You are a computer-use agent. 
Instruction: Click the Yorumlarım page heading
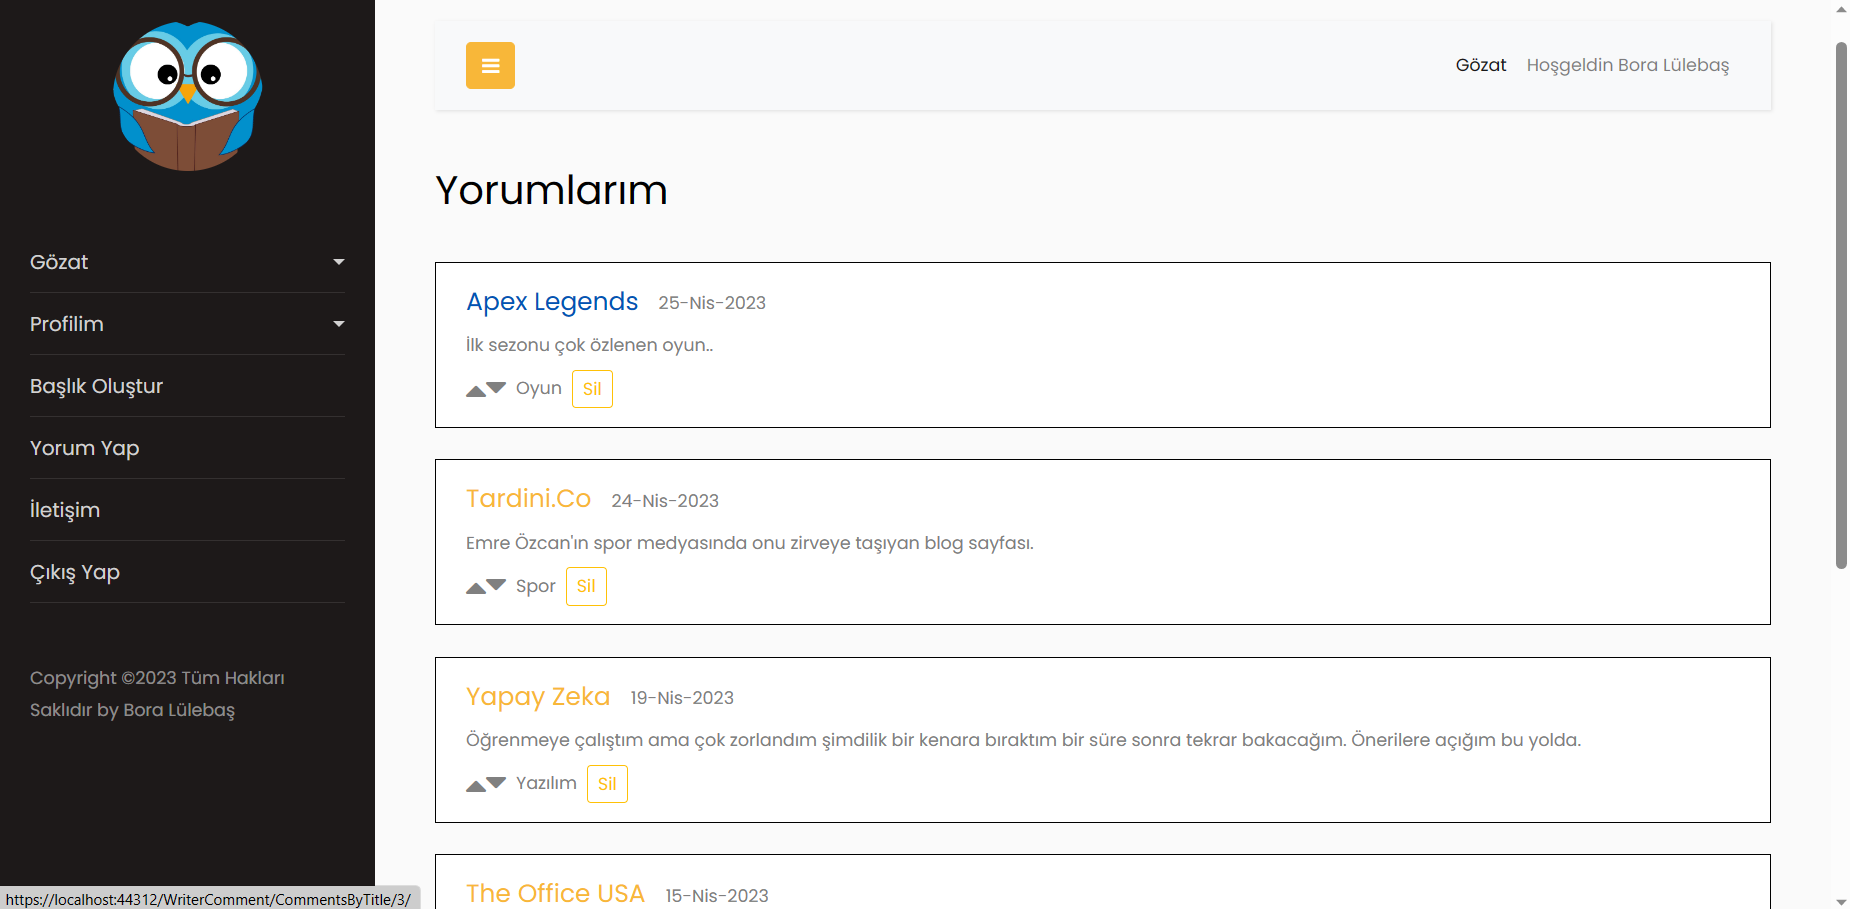click(x=552, y=190)
